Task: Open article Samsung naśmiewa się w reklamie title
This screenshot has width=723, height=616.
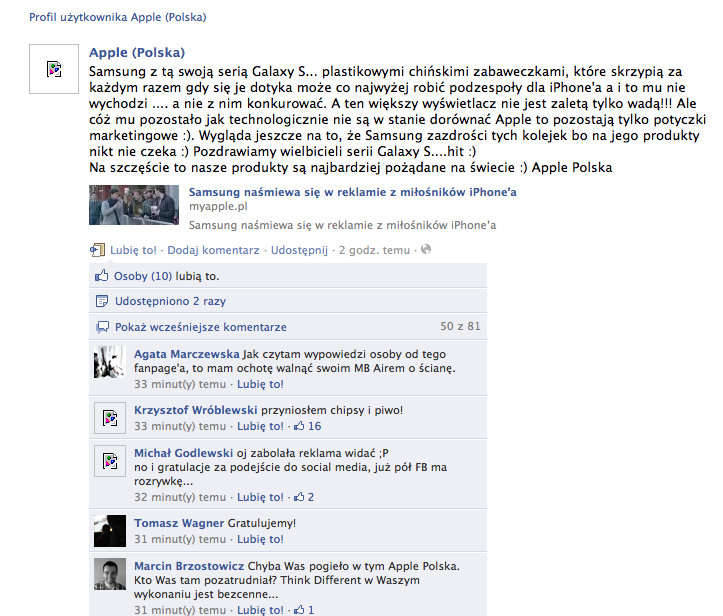Action: click(352, 192)
